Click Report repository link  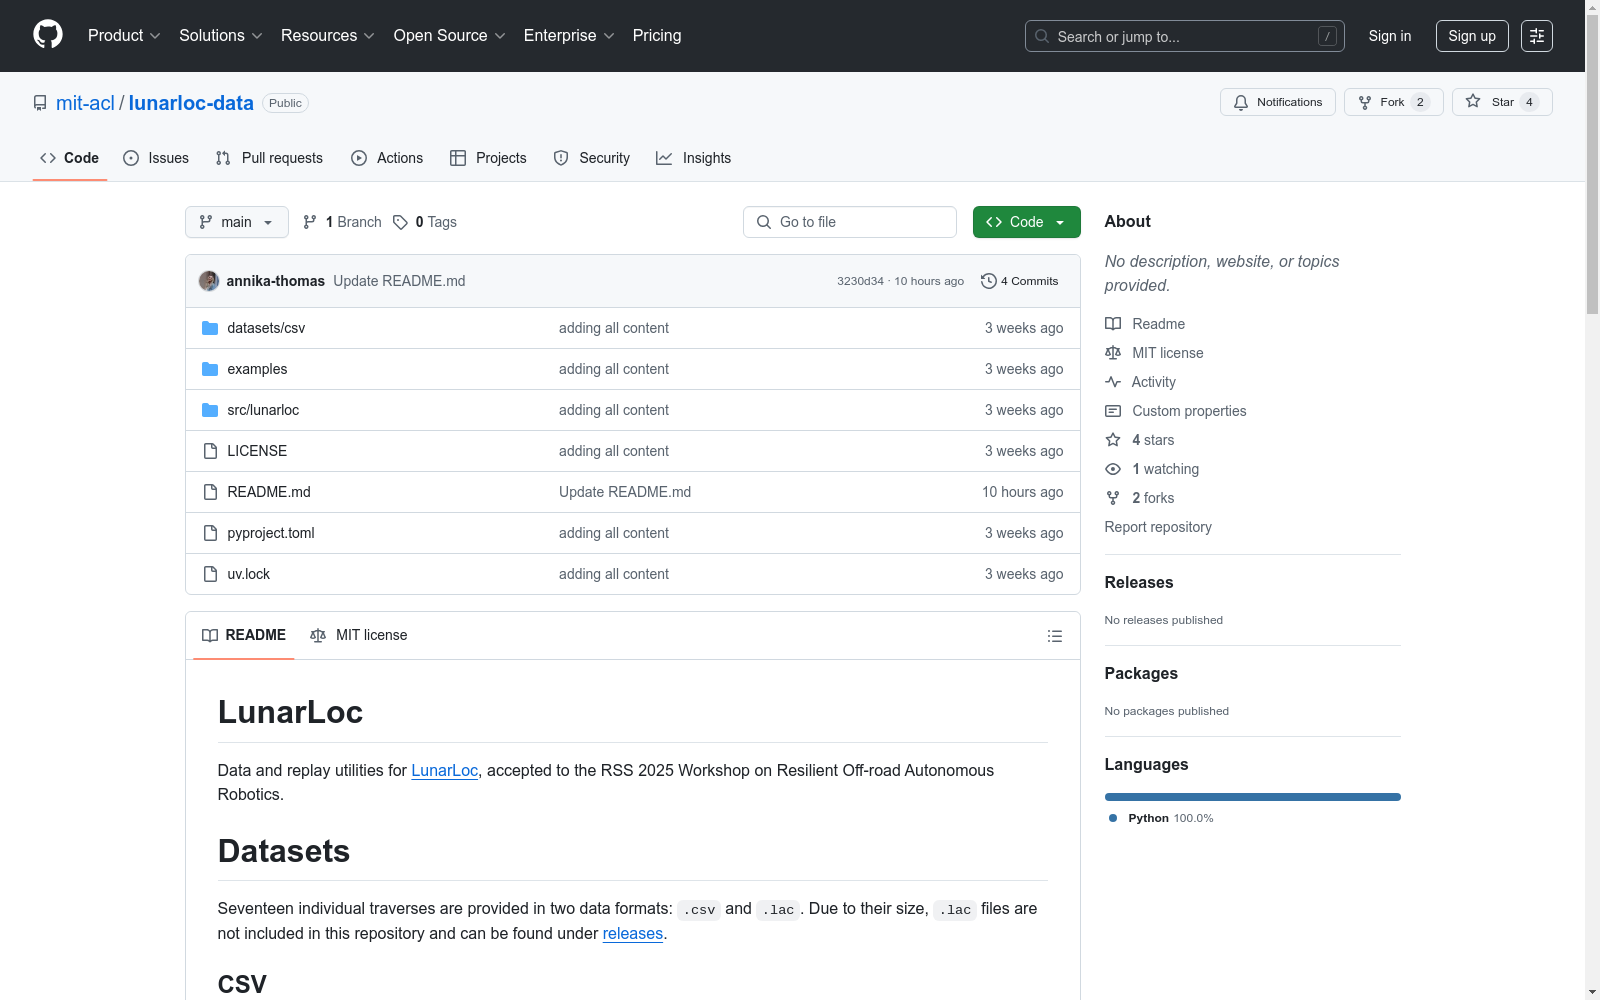click(x=1158, y=527)
